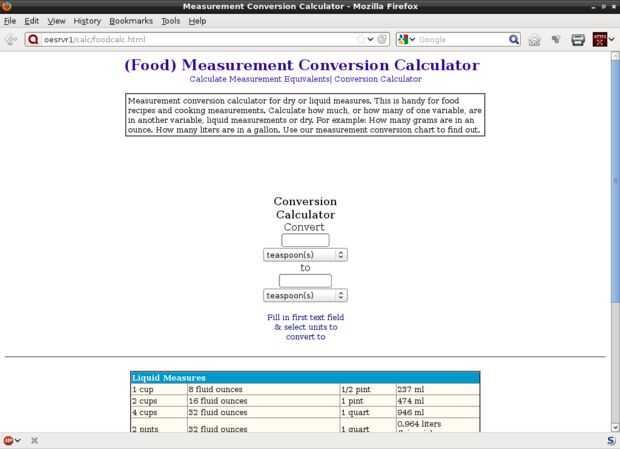Open the Adblock Plus dropdown arrow
The image size is (620, 449).
[x=18, y=440]
